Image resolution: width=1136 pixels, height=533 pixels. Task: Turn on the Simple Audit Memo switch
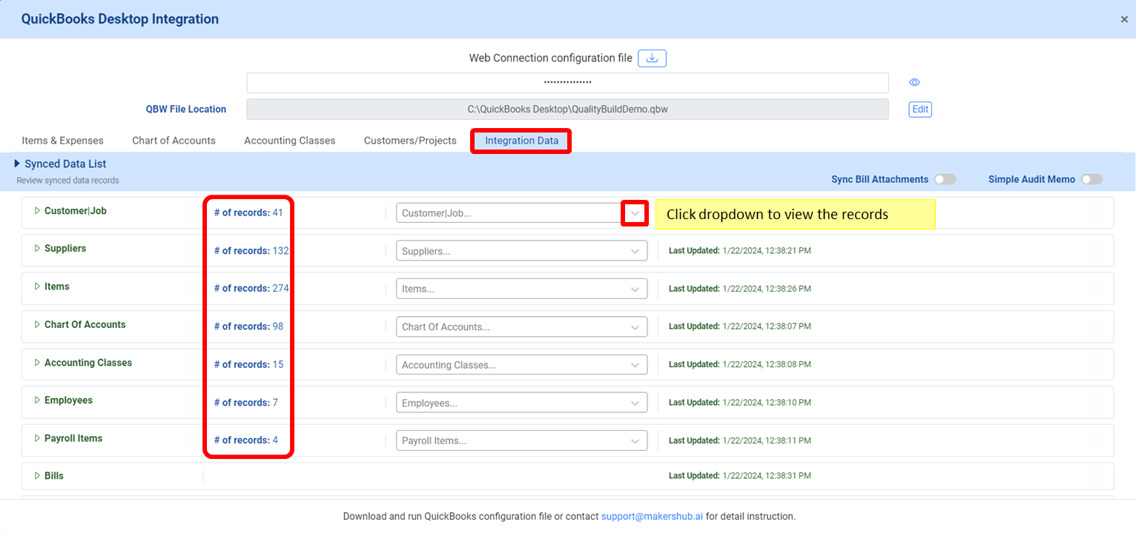[x=1091, y=179]
